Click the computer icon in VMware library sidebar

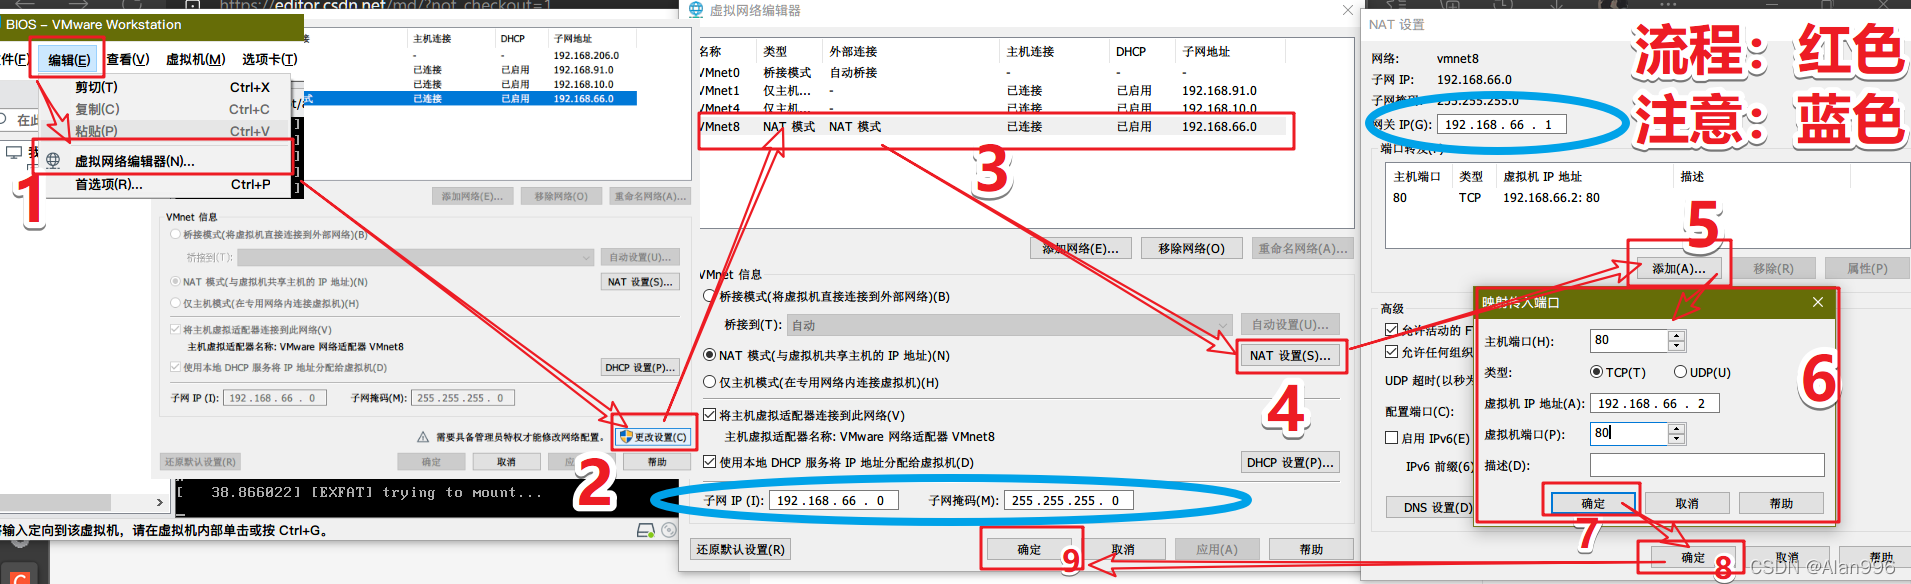coord(14,153)
